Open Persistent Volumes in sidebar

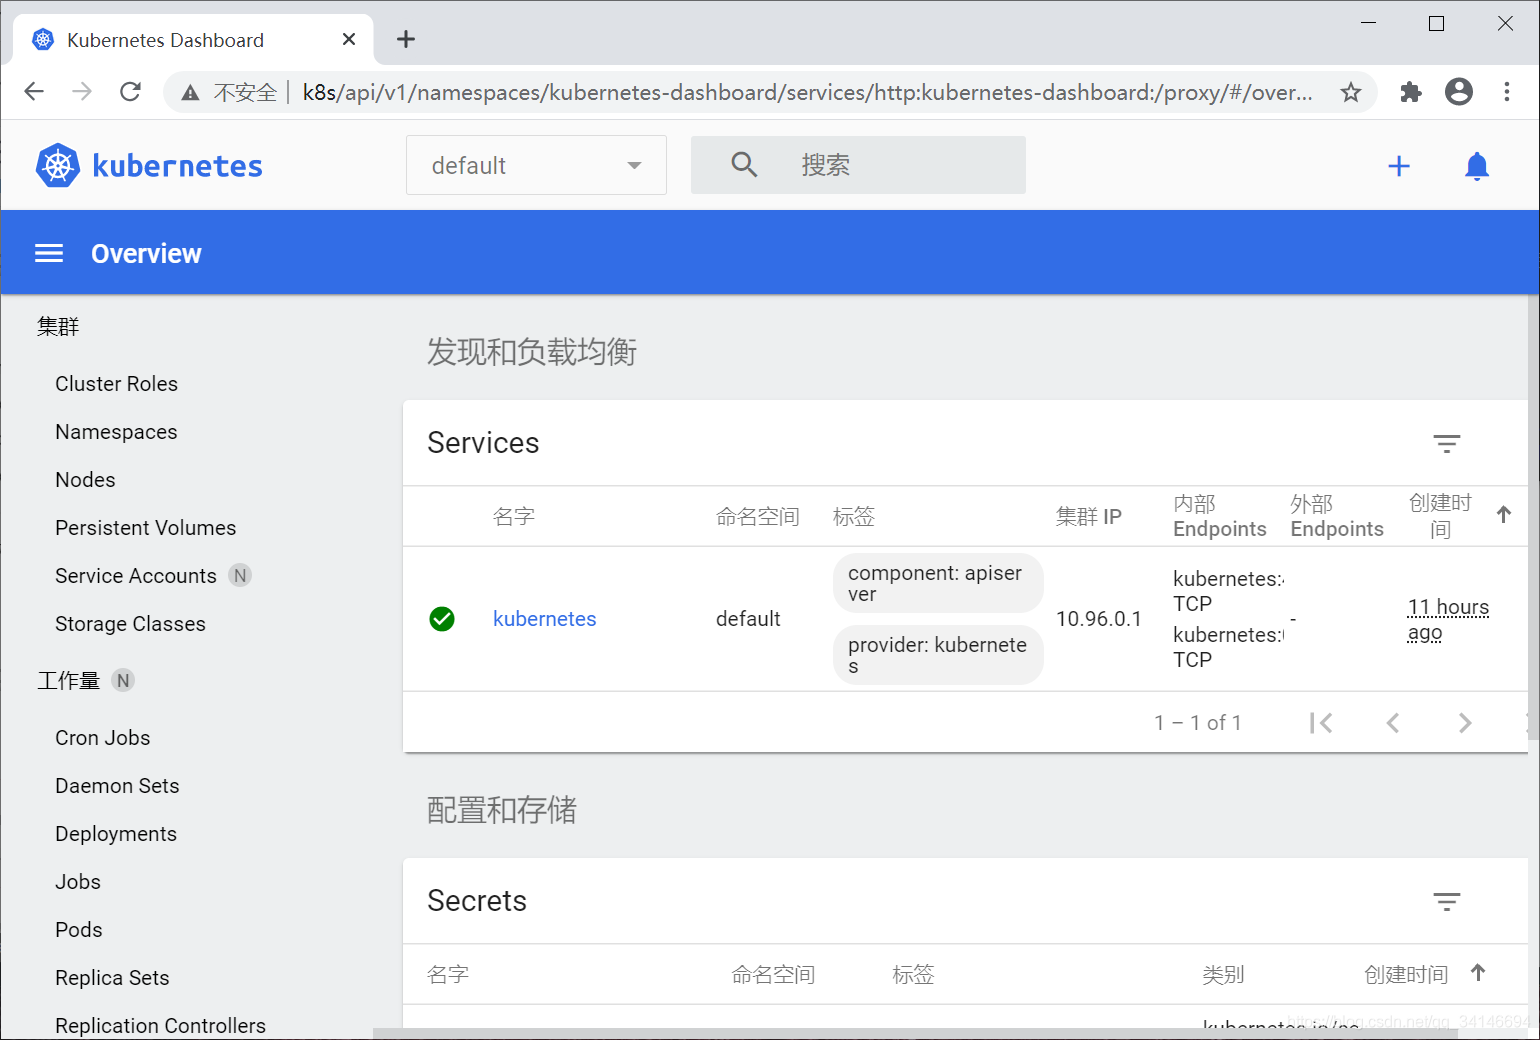click(x=145, y=528)
